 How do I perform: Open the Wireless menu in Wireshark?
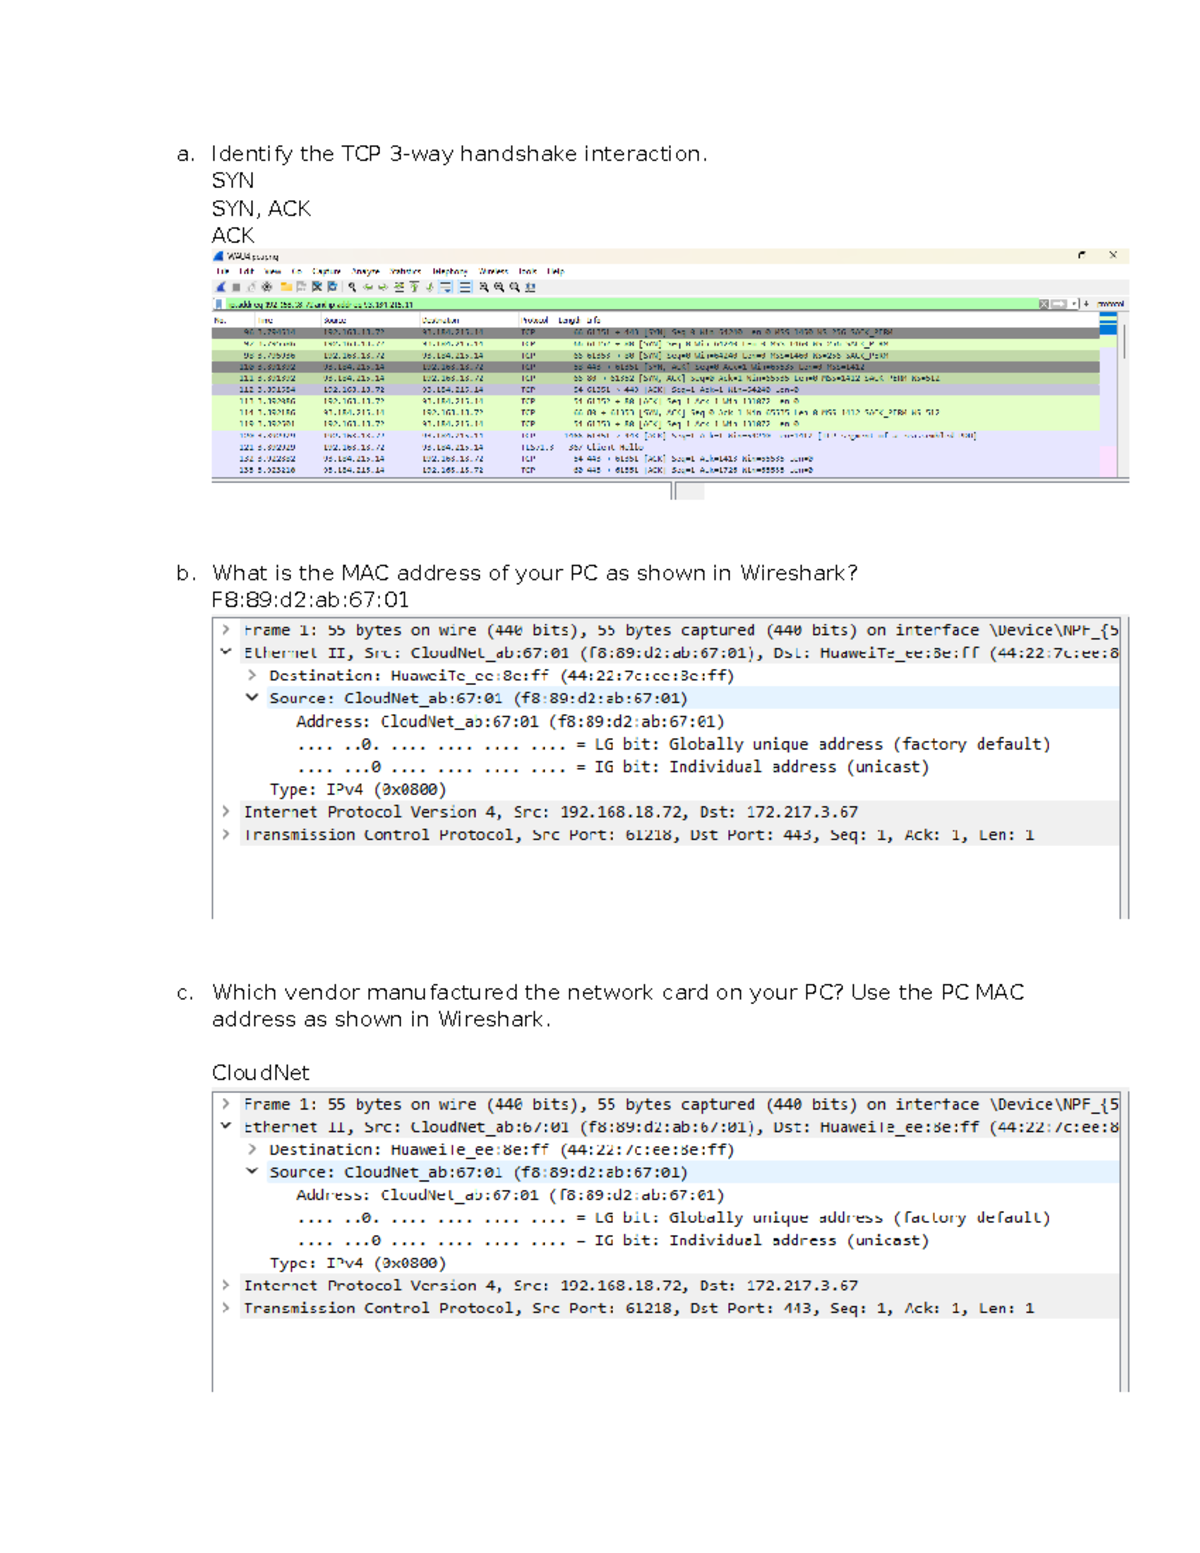(493, 272)
